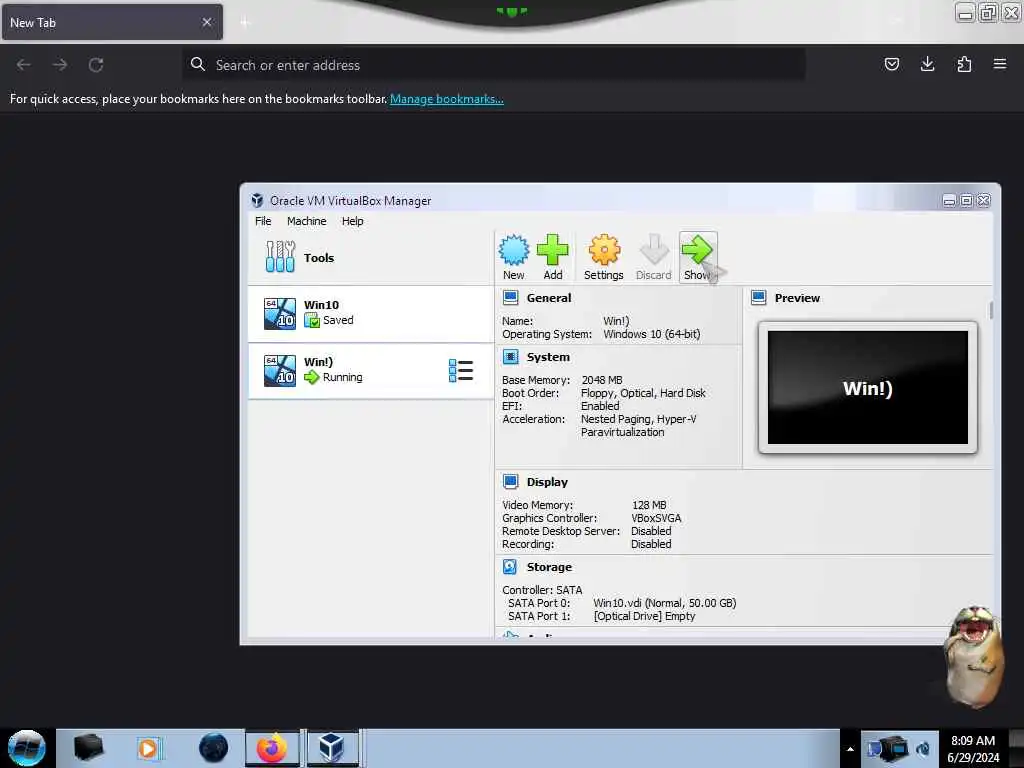1024x768 pixels.
Task: Click the Storage section disk icon
Action: click(x=510, y=567)
